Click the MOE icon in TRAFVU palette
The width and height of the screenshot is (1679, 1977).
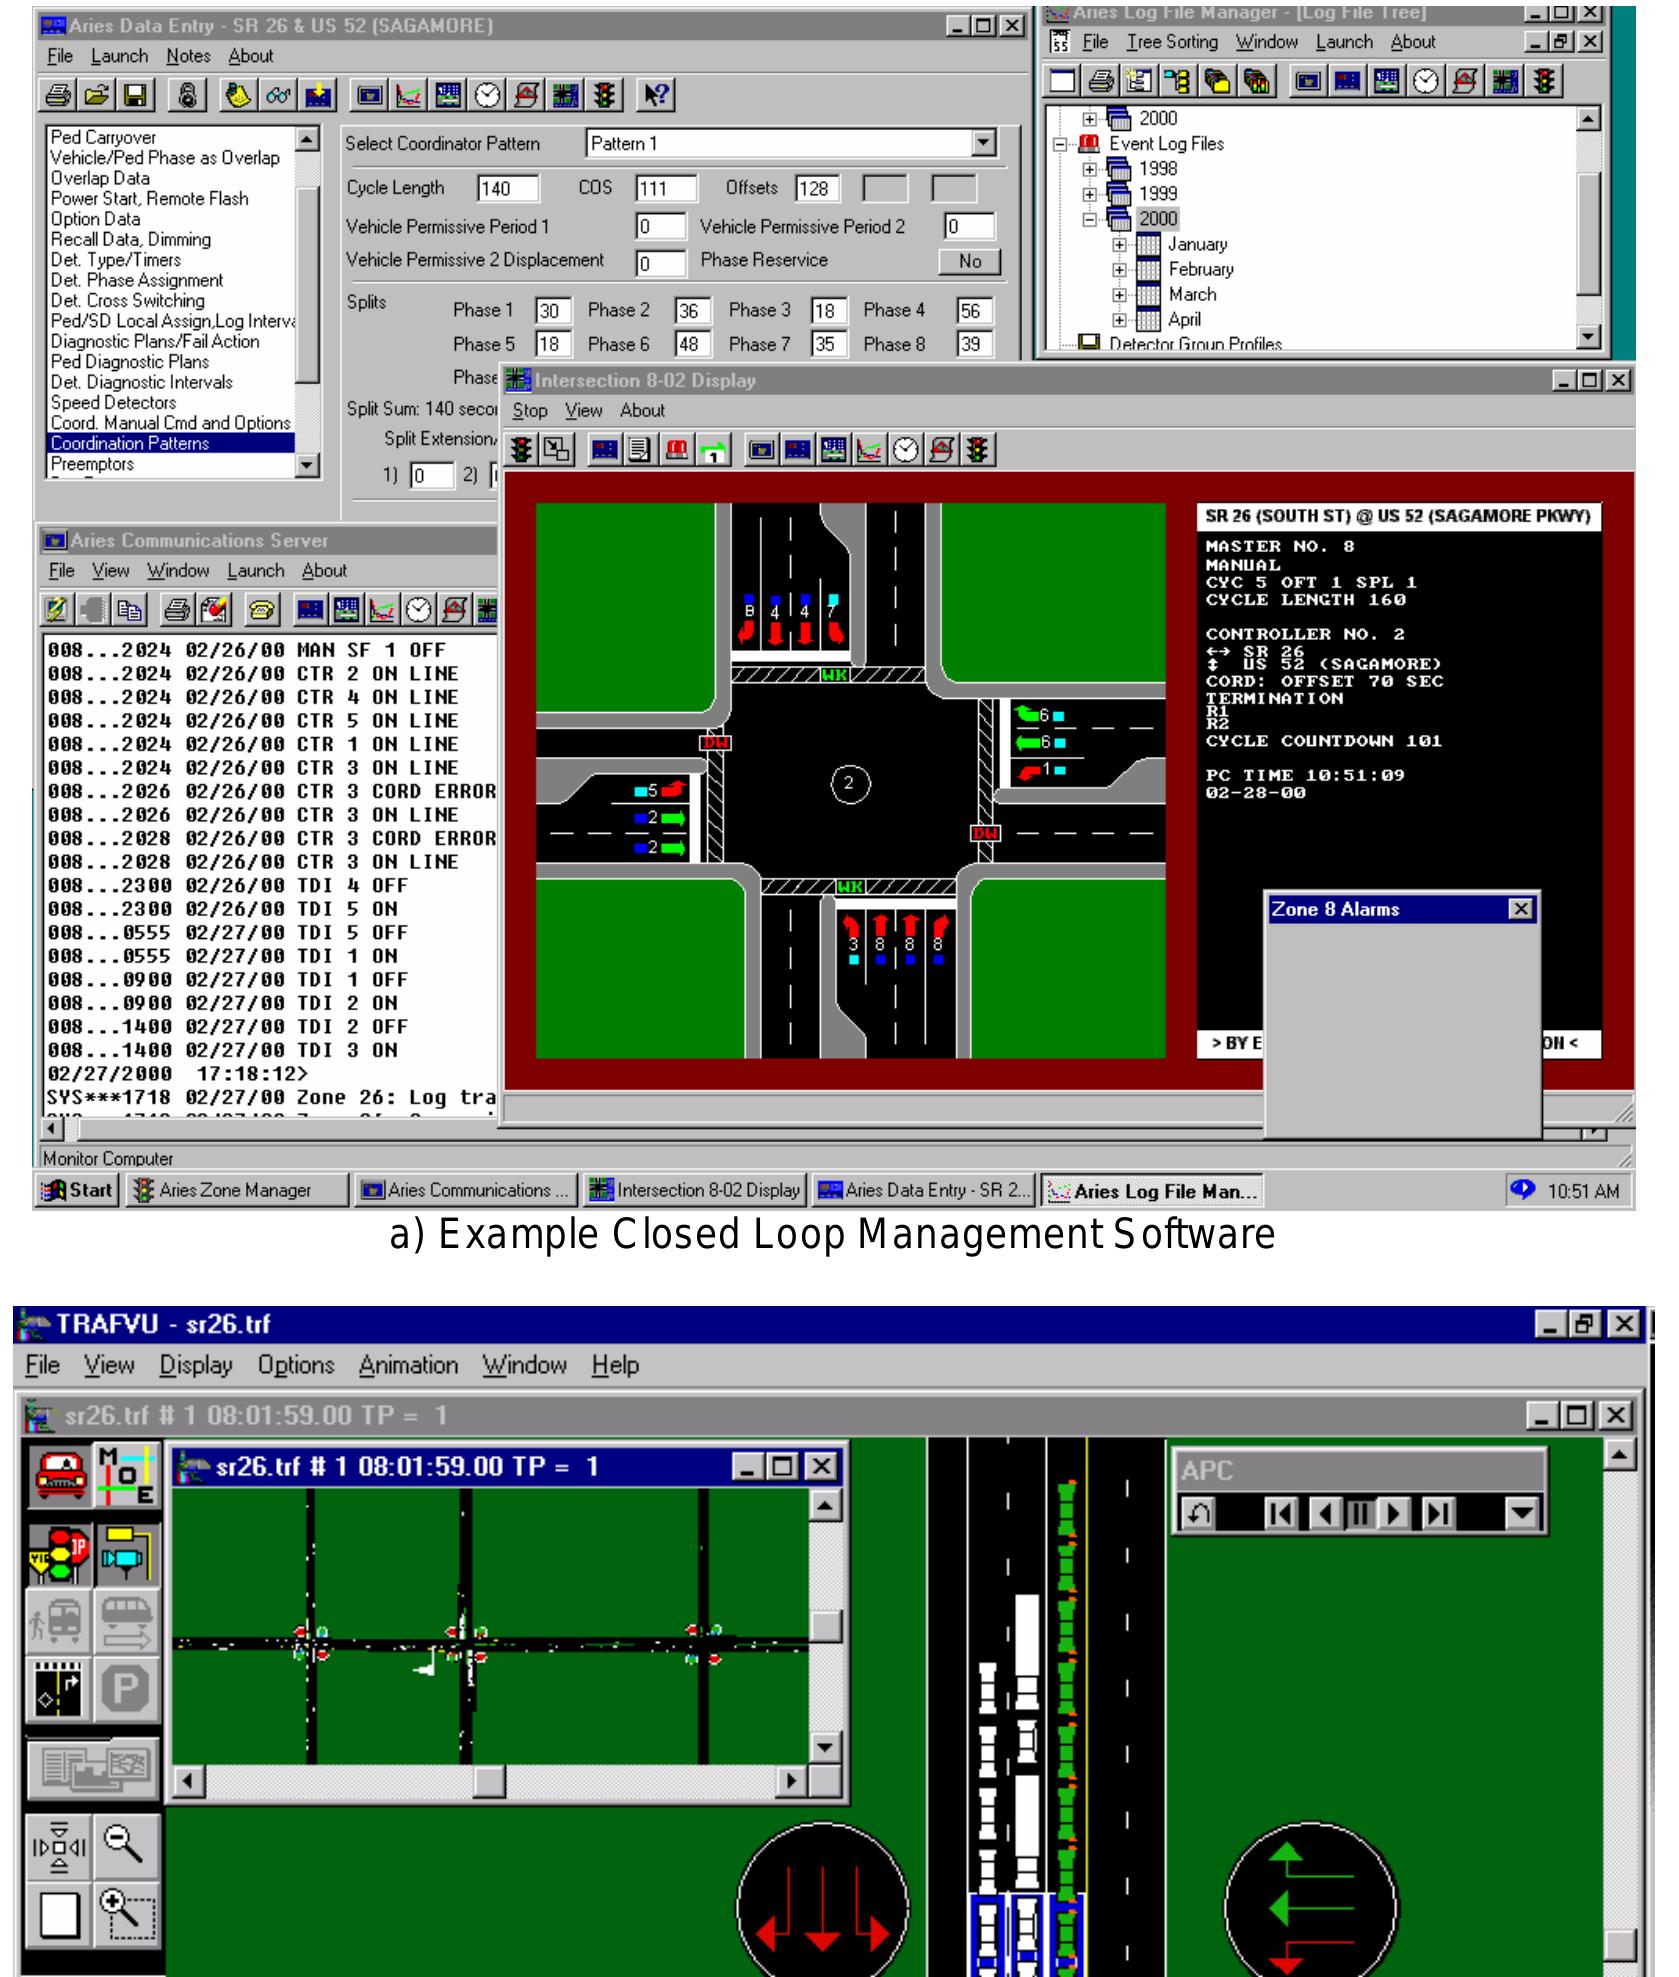tap(127, 1477)
